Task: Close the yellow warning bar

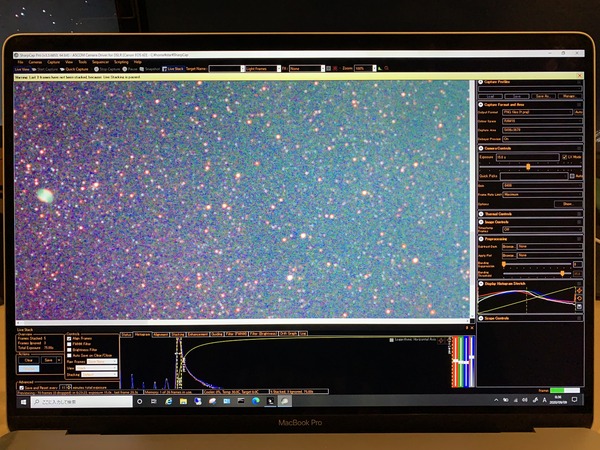Action: pos(579,76)
